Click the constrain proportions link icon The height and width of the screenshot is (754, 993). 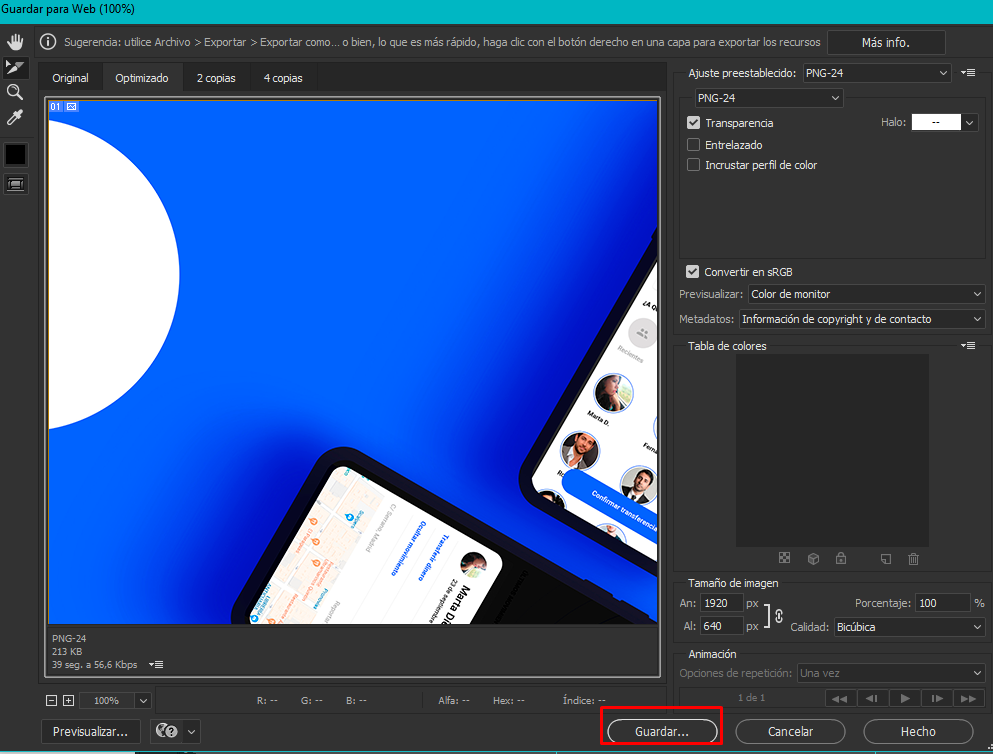click(779, 616)
